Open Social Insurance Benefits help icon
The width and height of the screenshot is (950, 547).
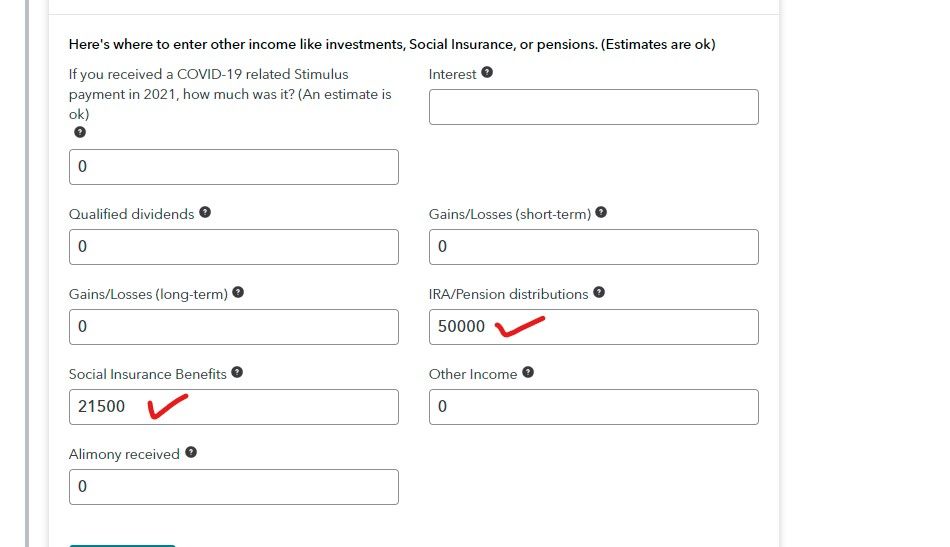coord(237,373)
